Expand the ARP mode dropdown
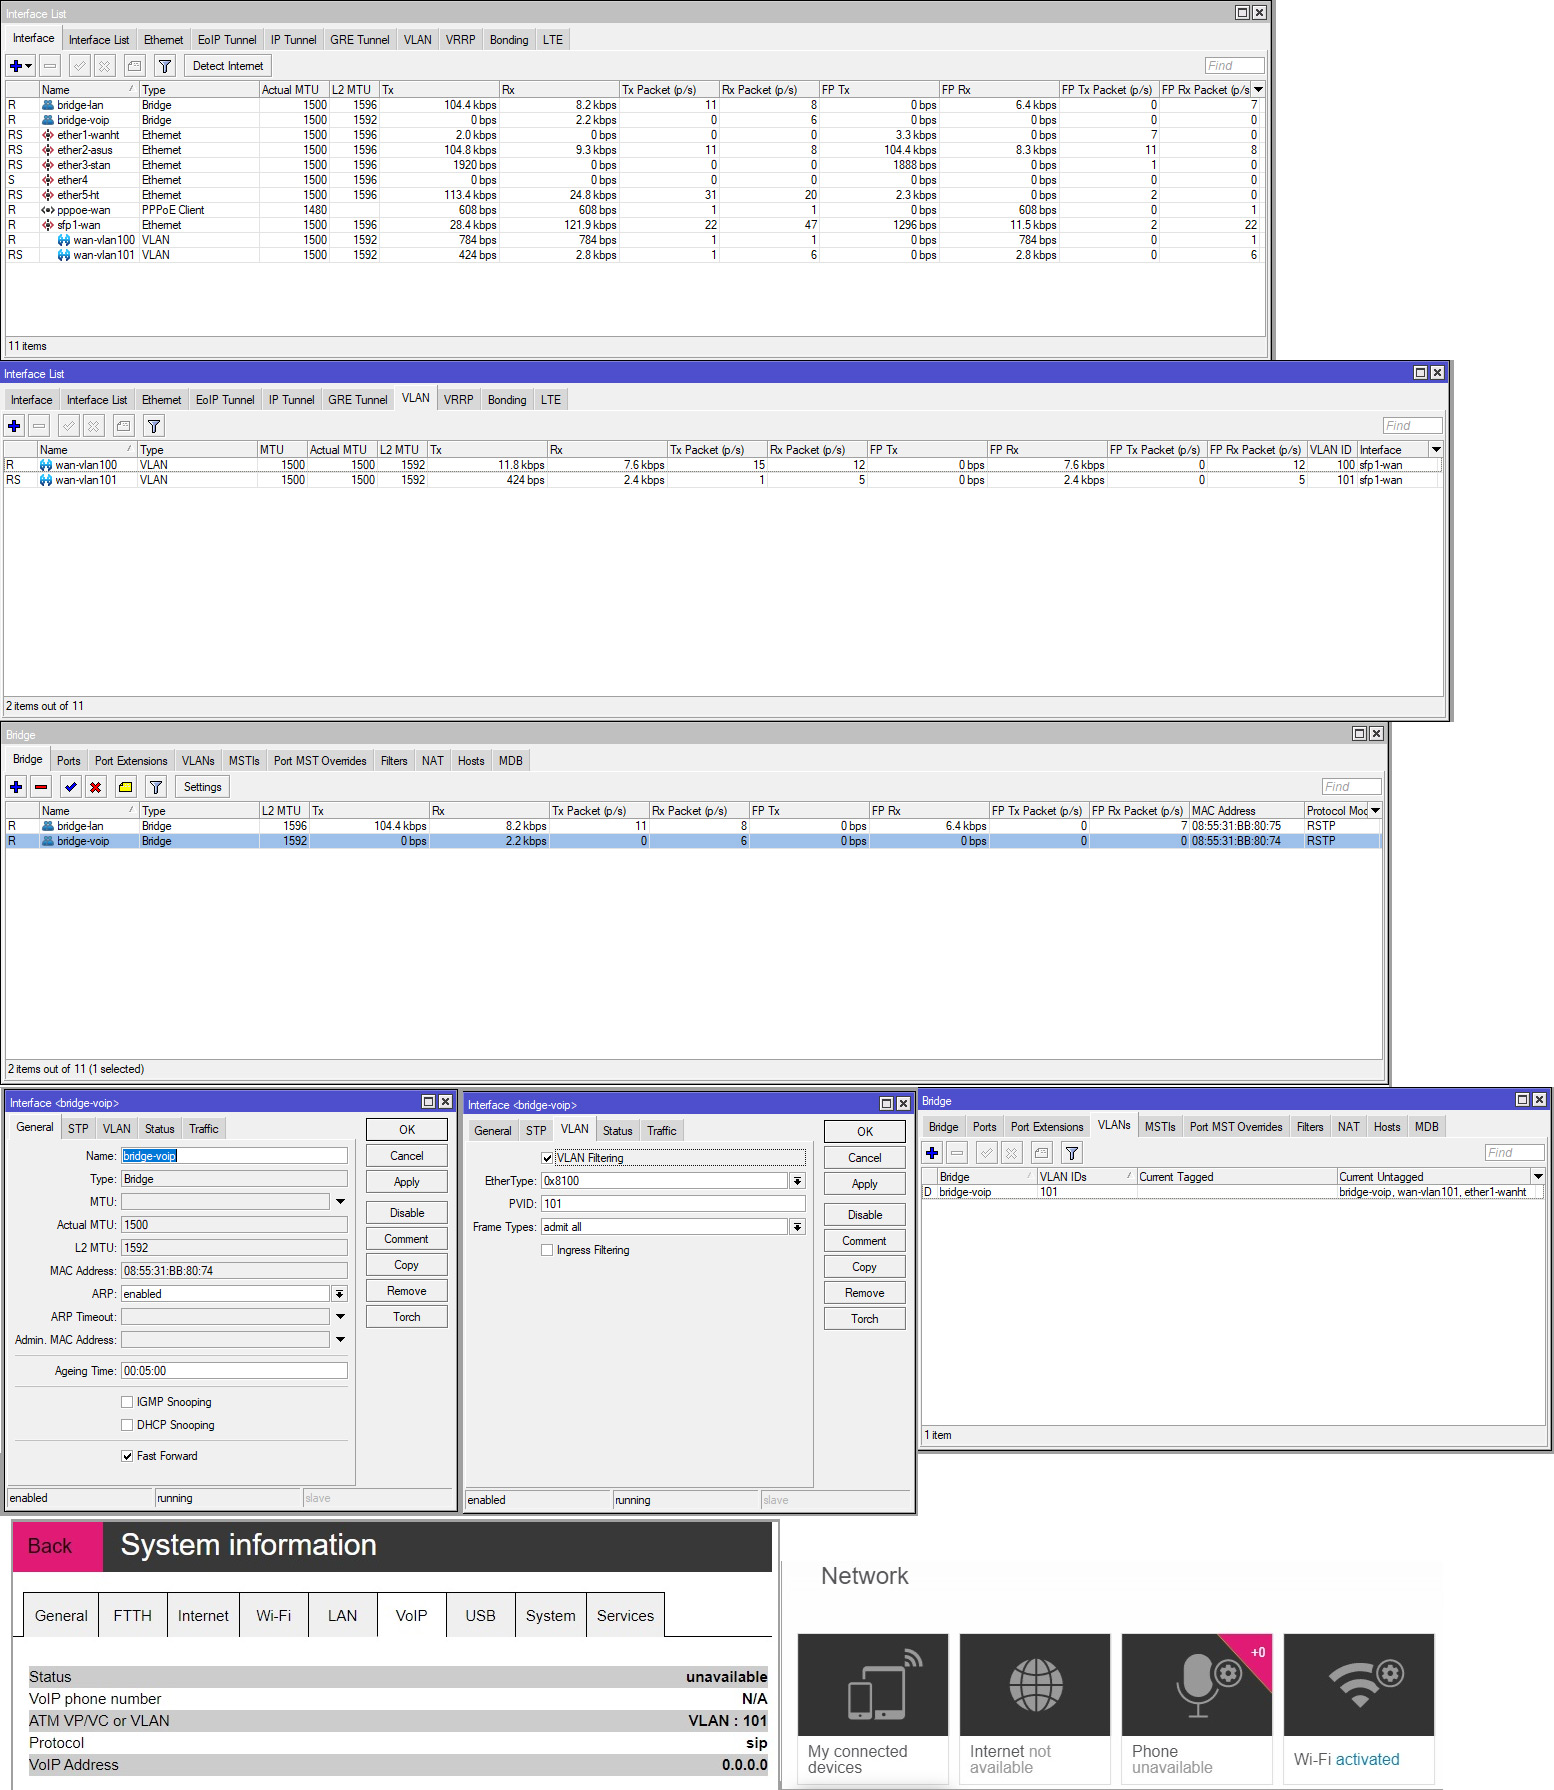 point(339,1294)
